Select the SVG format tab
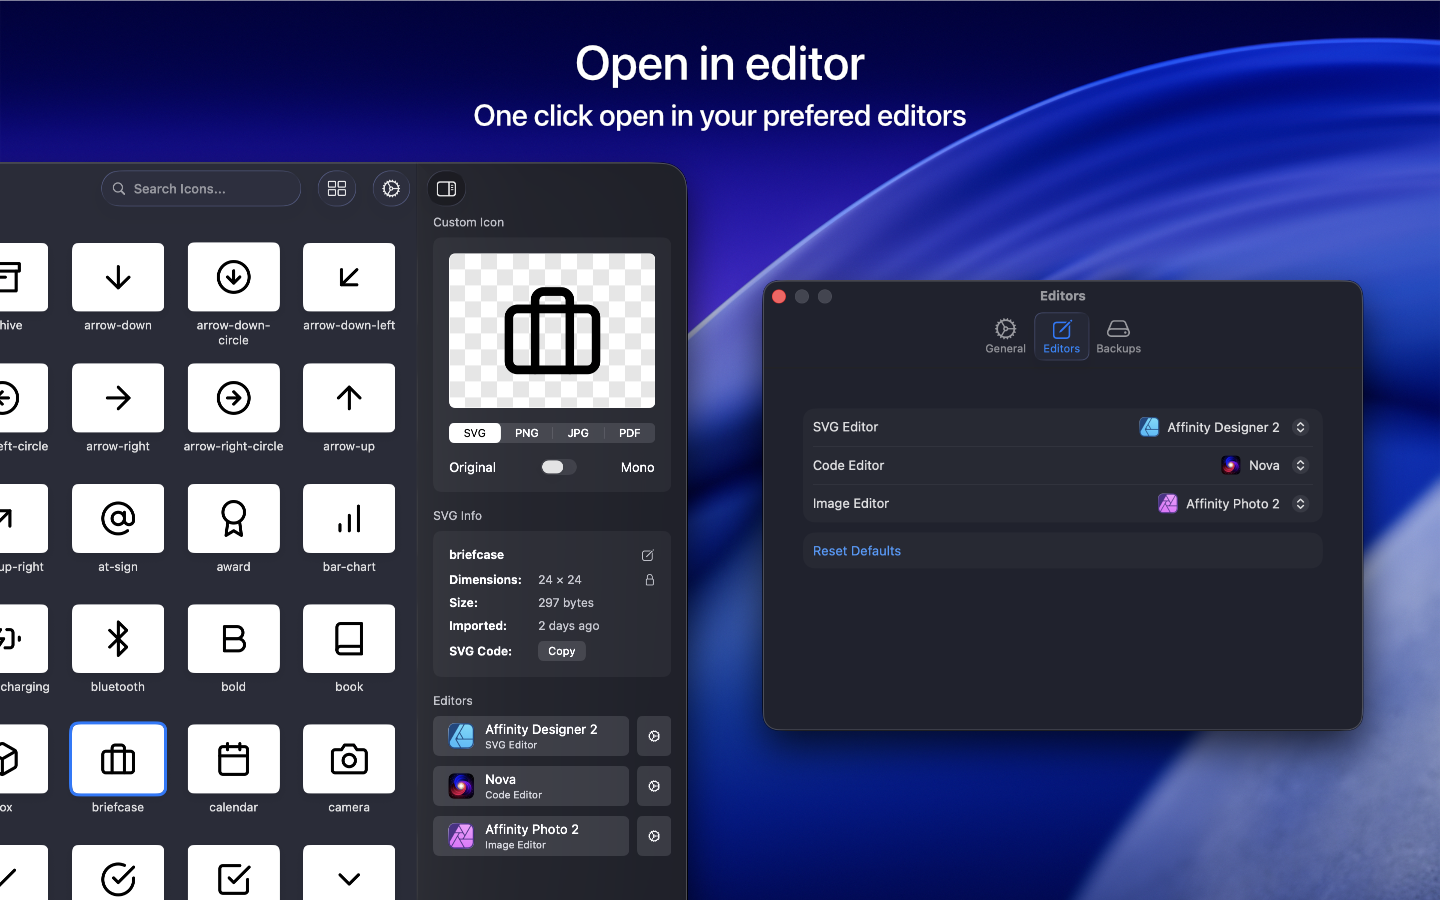This screenshot has height=900, width=1440. click(x=475, y=433)
